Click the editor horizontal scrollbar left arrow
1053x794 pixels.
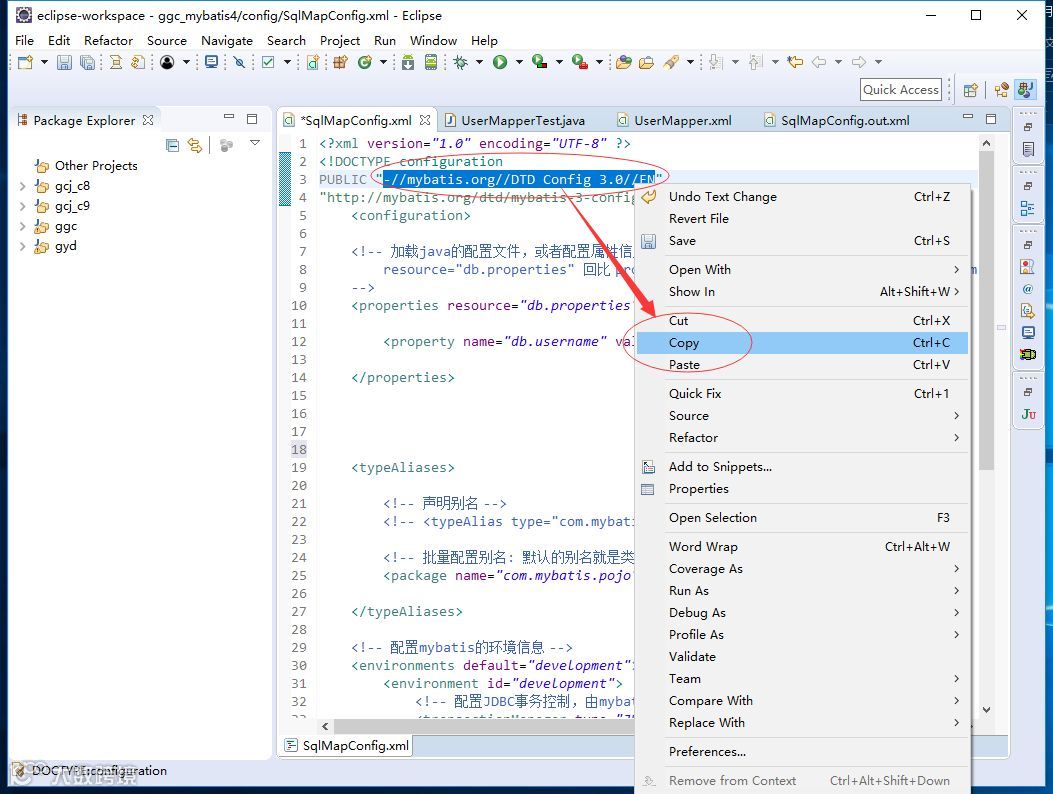[325, 726]
